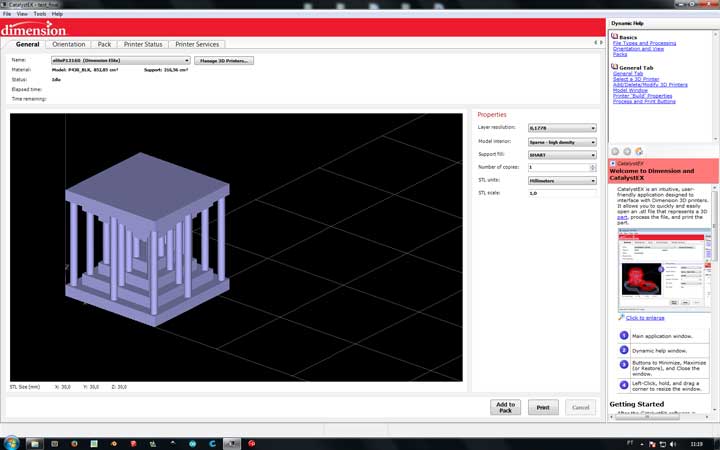Click the STL scale input field
This screenshot has width=720, height=450.
tap(562, 193)
